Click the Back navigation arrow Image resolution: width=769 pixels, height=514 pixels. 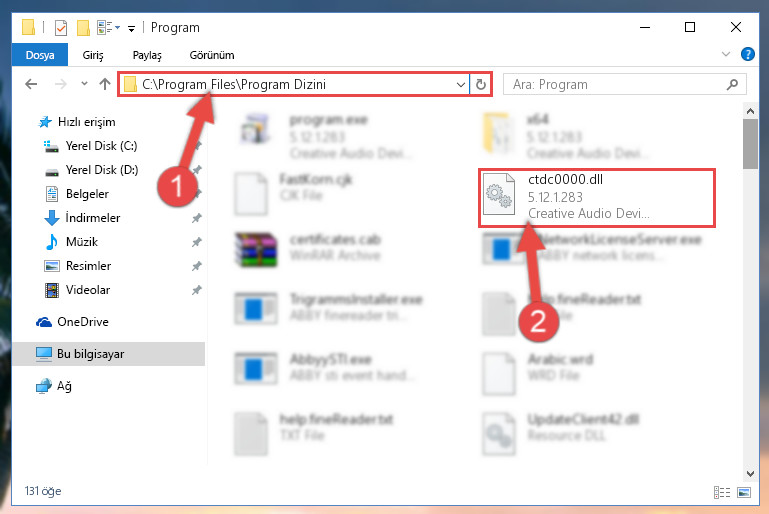[x=31, y=84]
